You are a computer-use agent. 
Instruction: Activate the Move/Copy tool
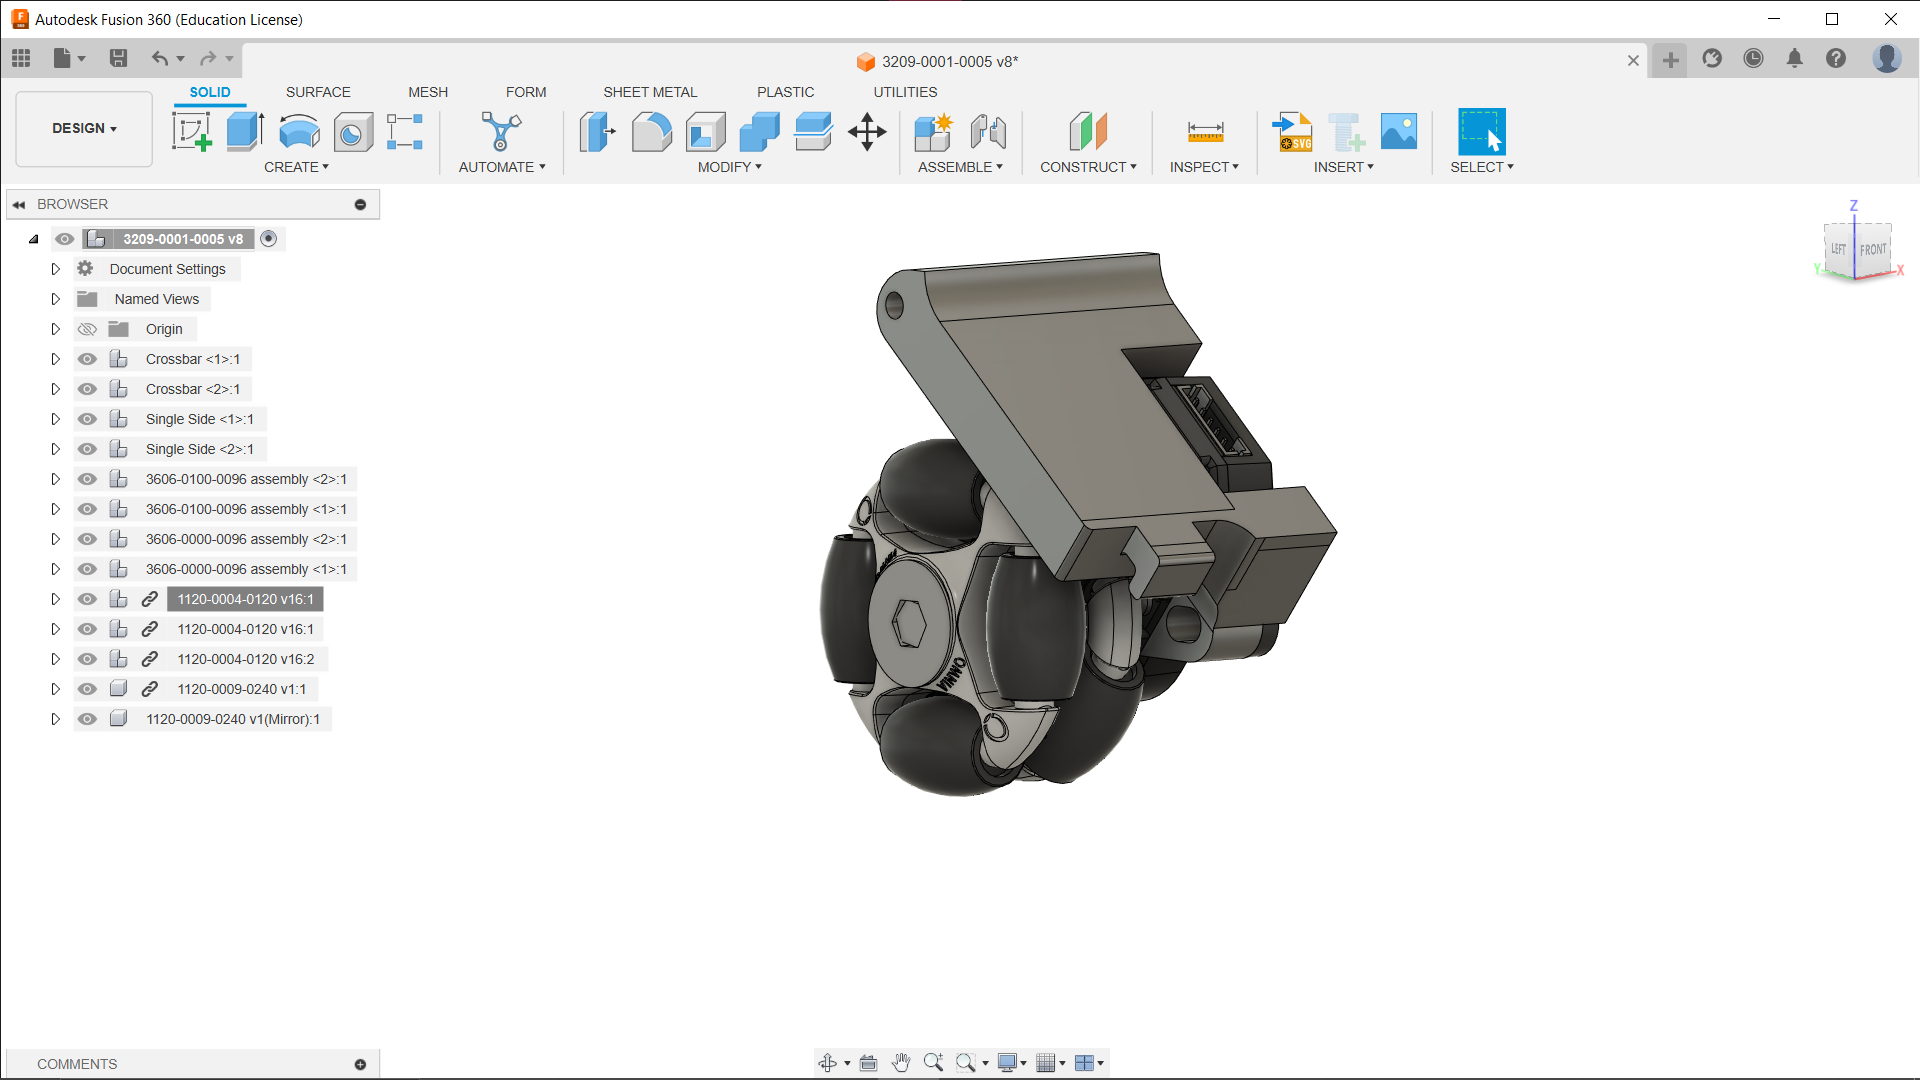tap(867, 131)
